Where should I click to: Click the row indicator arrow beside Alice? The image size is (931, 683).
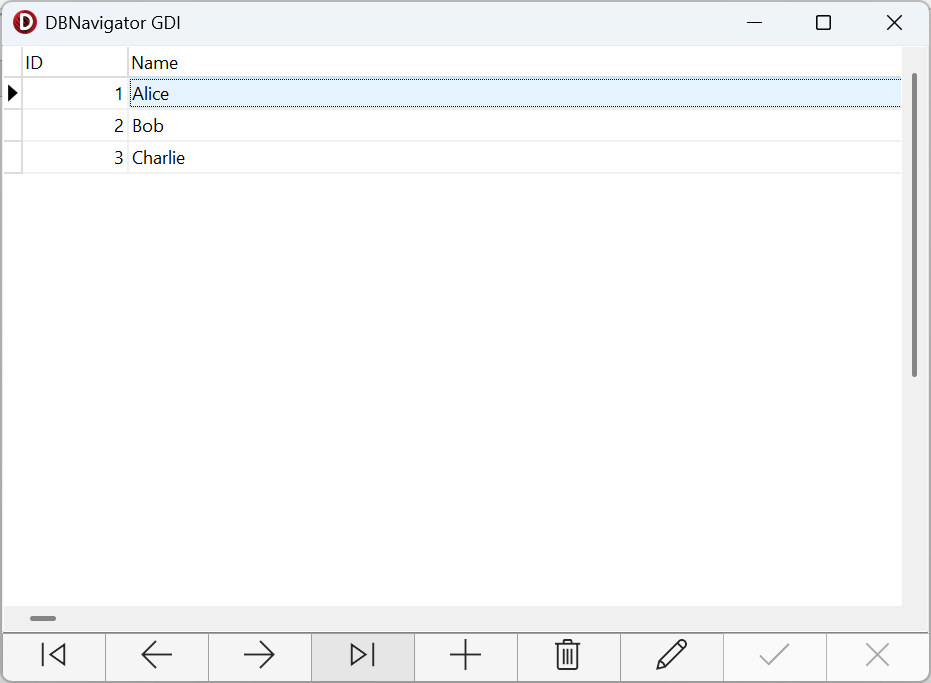click(12, 93)
